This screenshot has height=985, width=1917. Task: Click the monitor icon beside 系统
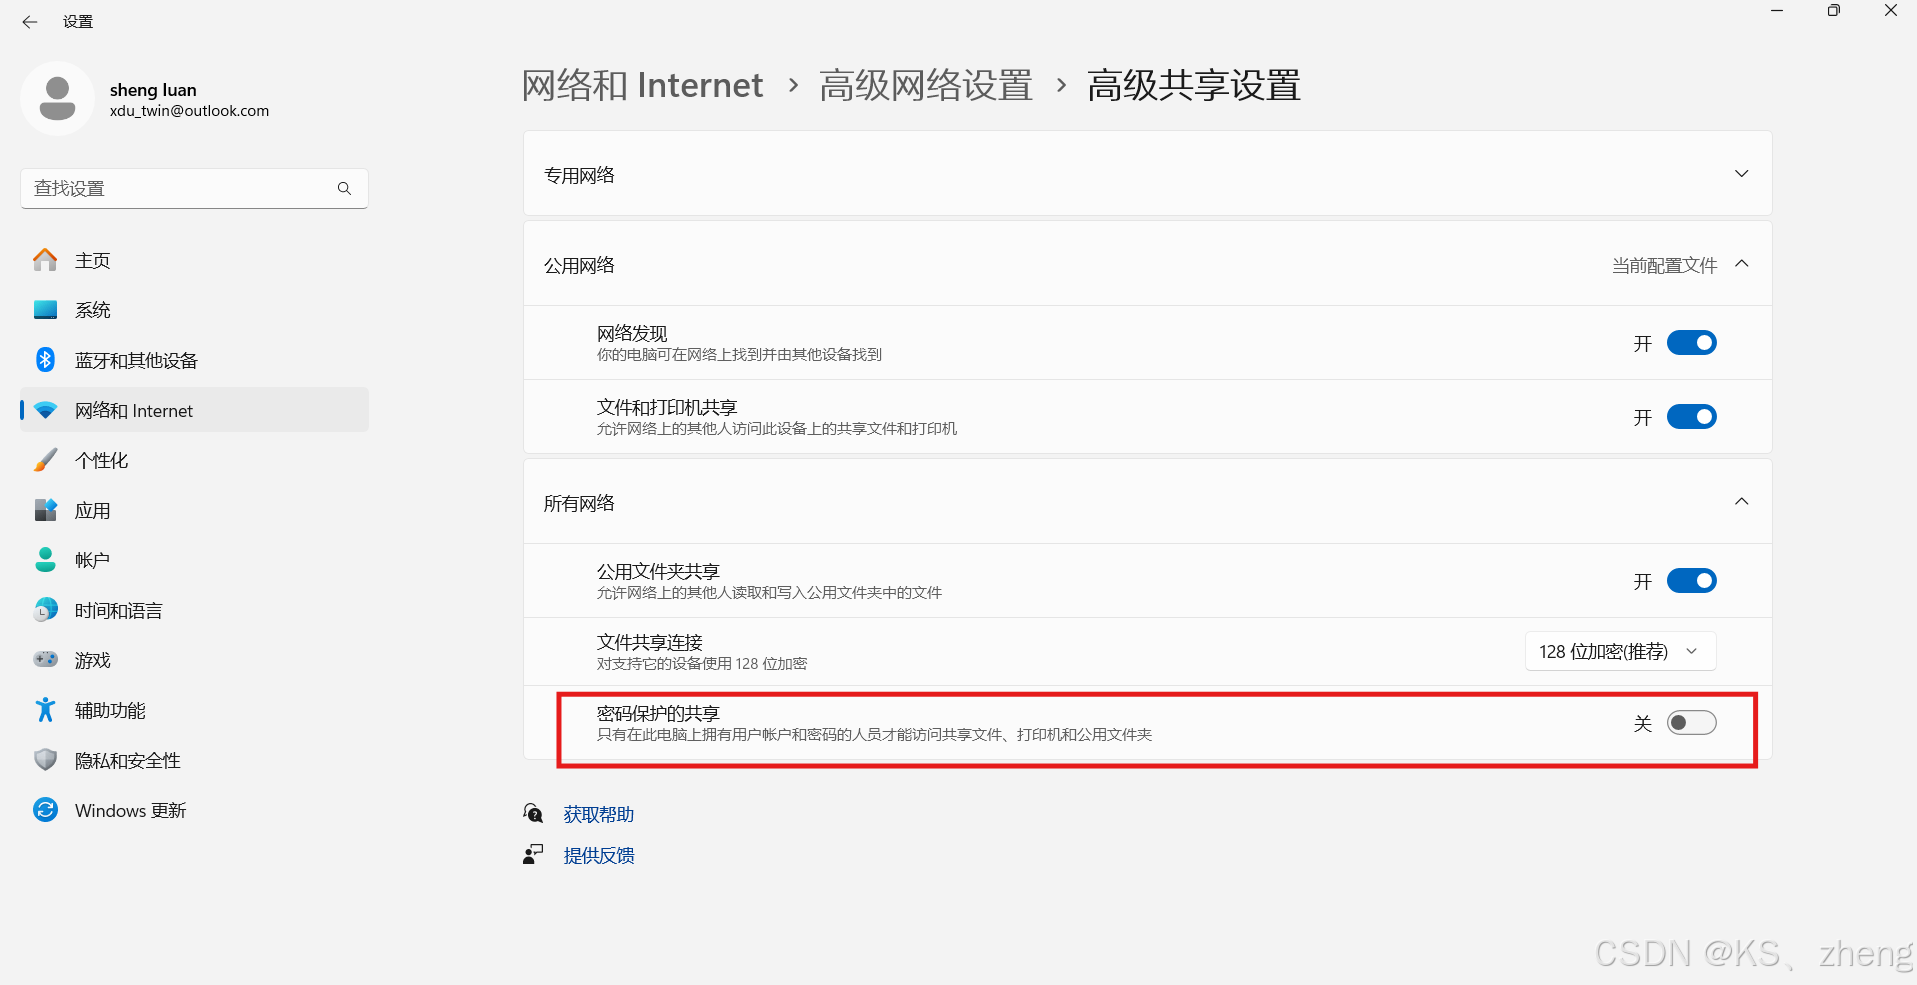[x=45, y=310]
